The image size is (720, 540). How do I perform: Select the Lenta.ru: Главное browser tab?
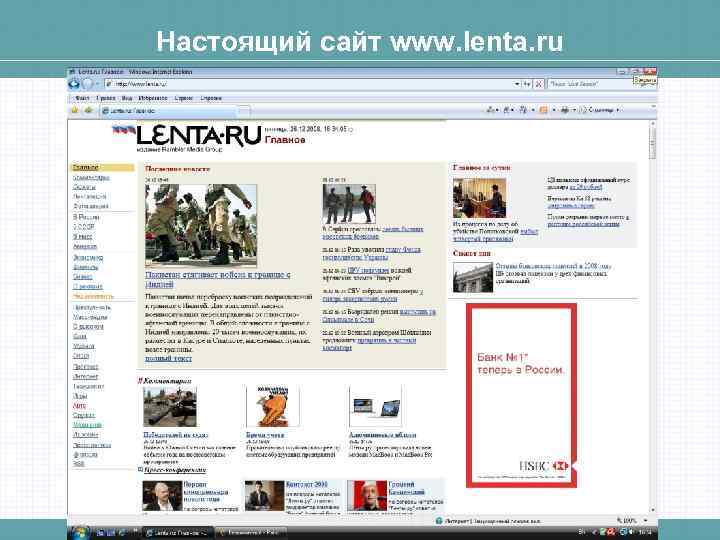point(168,111)
